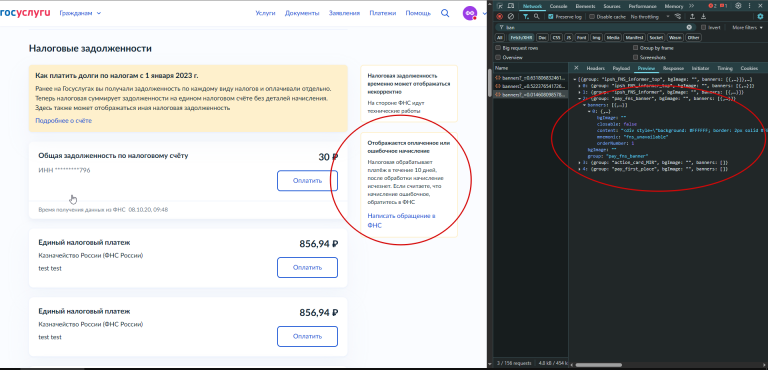This screenshot has height=370, width=768.
Task: Open the More filters dropdown
Action: pyautogui.click(x=747, y=27)
